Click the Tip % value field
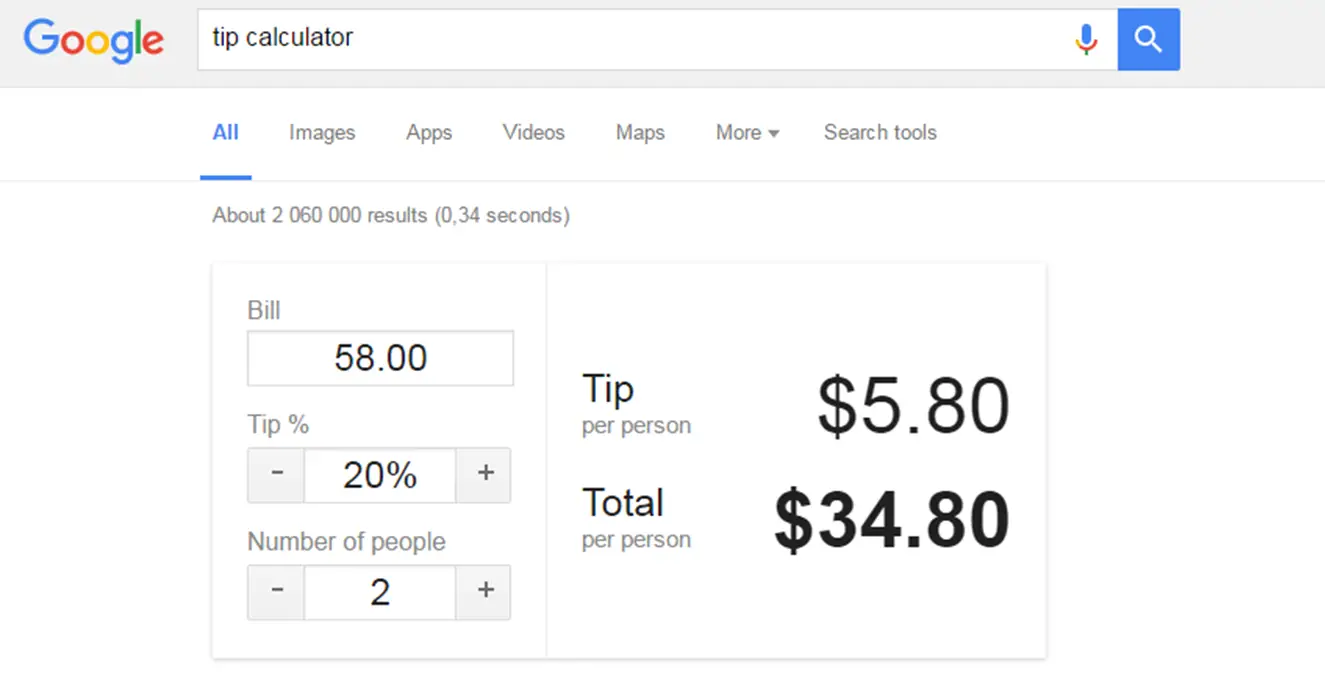Viewport: 1325px width, 682px height. pyautogui.click(x=380, y=475)
